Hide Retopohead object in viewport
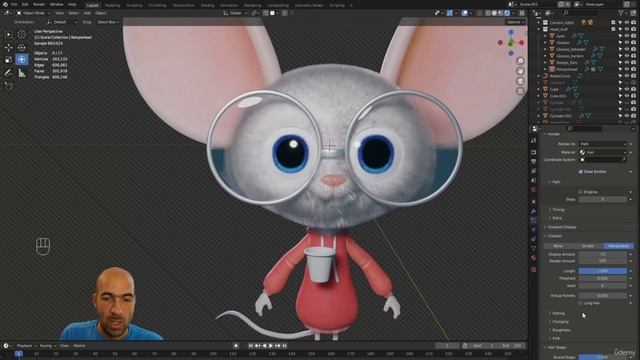This screenshot has height=360, width=640. click(x=627, y=69)
